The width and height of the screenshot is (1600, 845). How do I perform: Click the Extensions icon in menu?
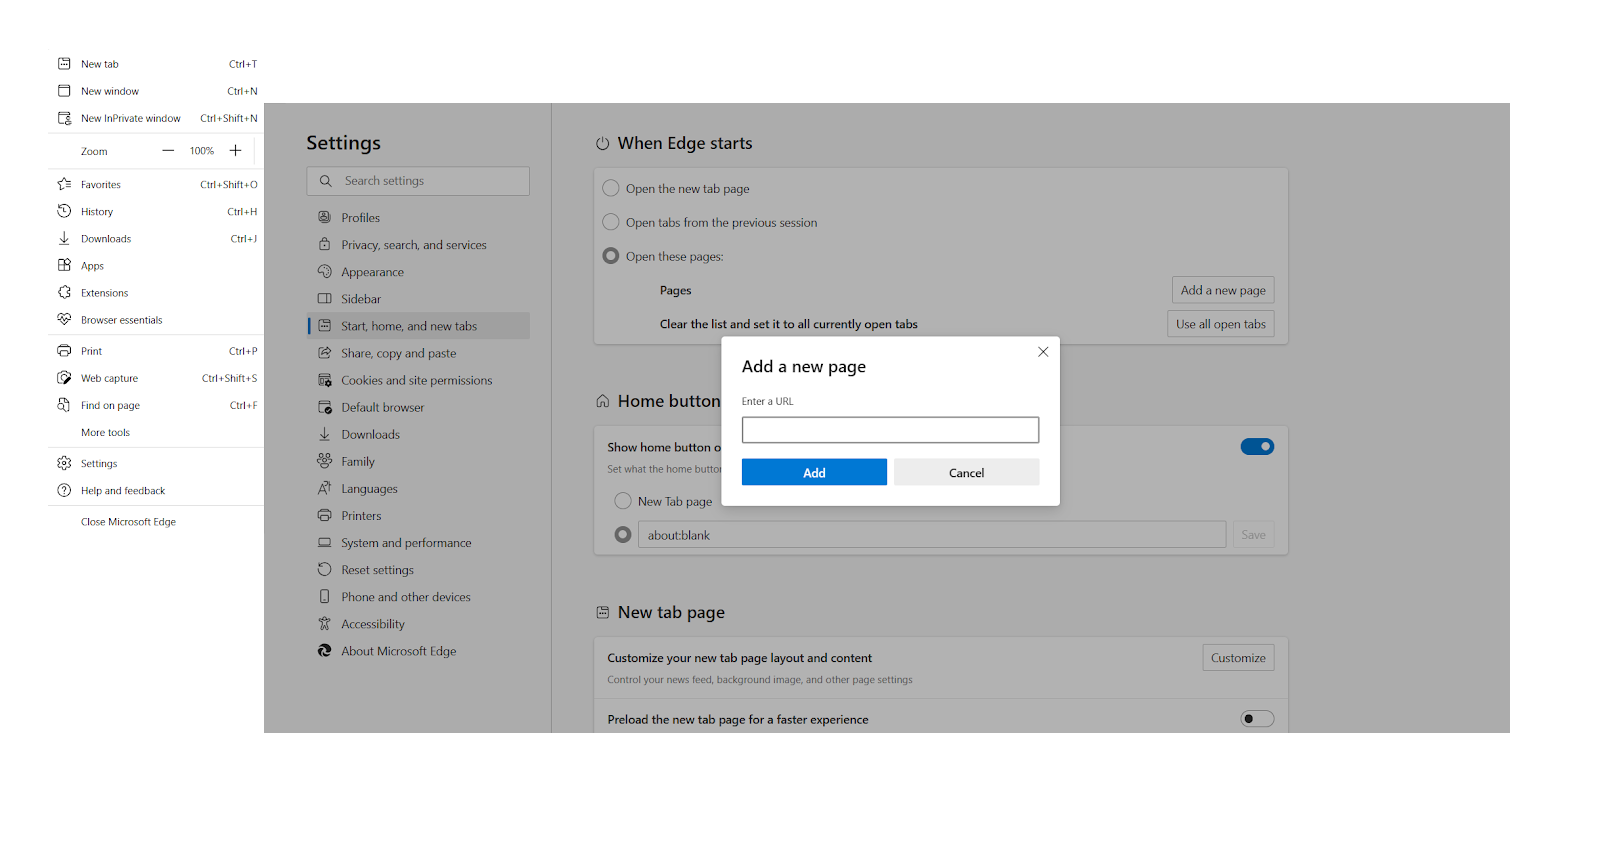(x=64, y=293)
